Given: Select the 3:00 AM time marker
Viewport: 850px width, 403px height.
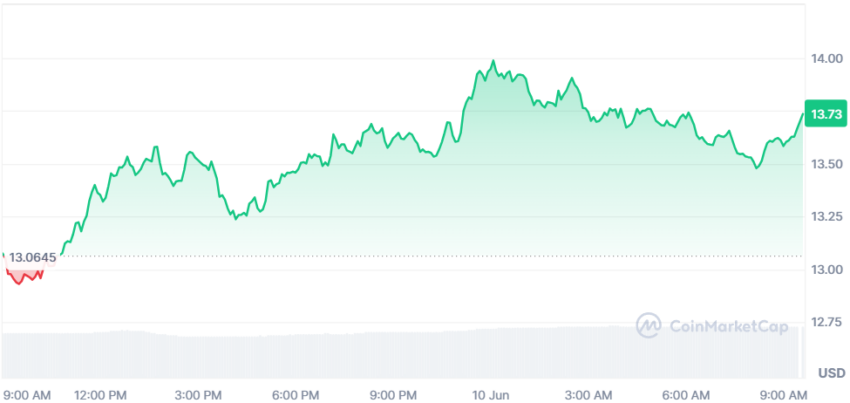Looking at the screenshot, I should 589,393.
